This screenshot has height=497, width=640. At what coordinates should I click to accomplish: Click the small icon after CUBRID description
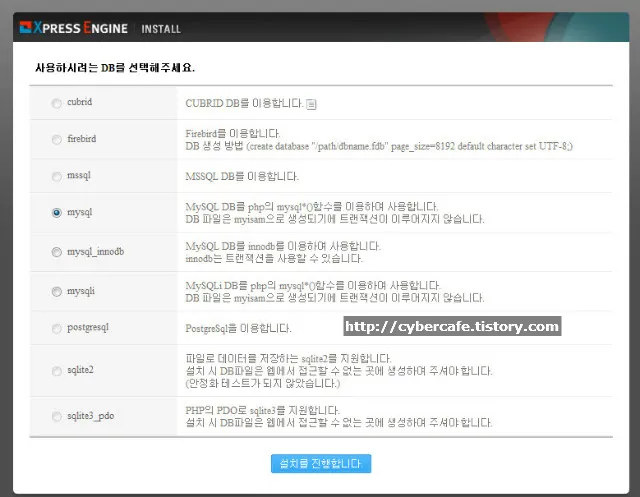click(311, 103)
